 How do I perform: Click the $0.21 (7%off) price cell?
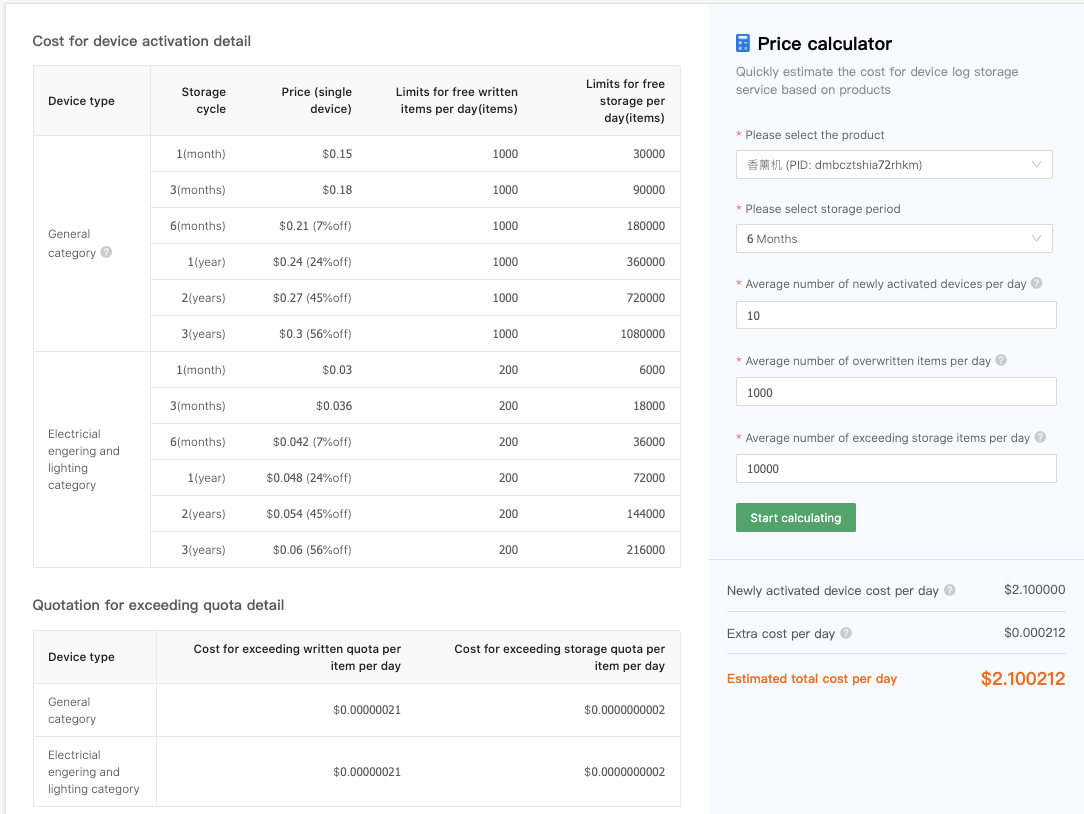[315, 225]
